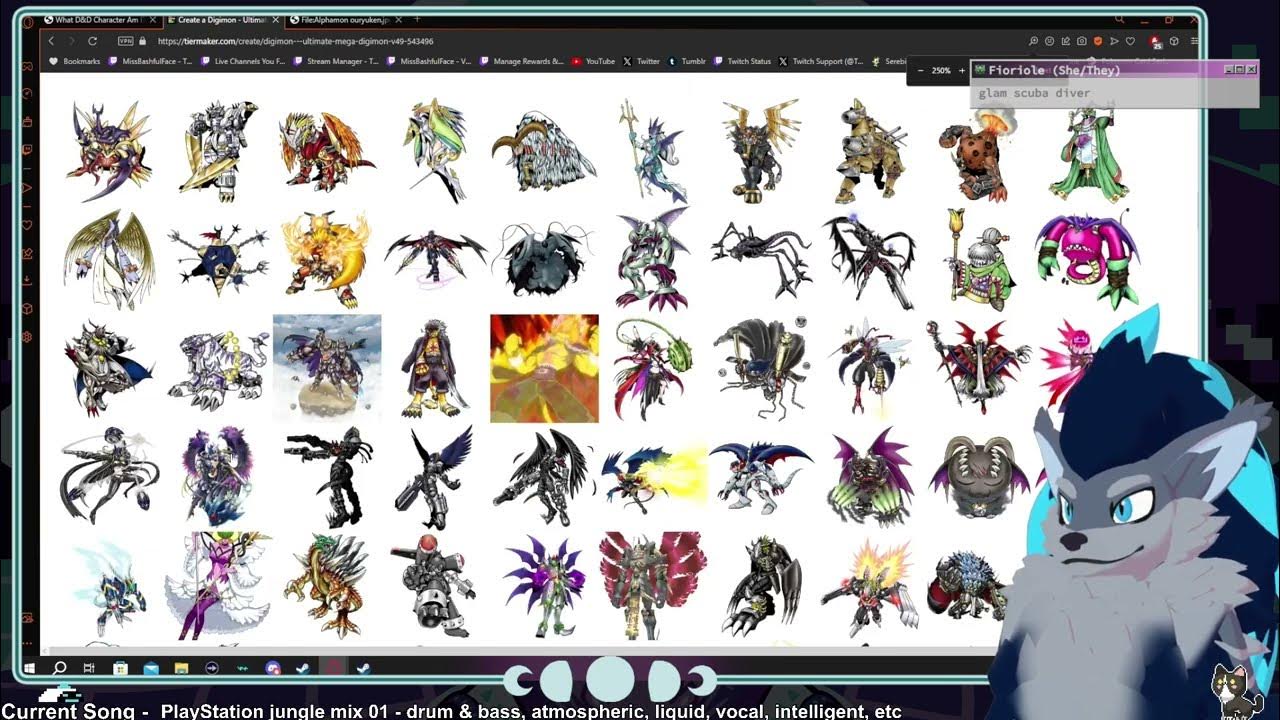Add page to bookmarks with toolbar heart

point(1130,41)
